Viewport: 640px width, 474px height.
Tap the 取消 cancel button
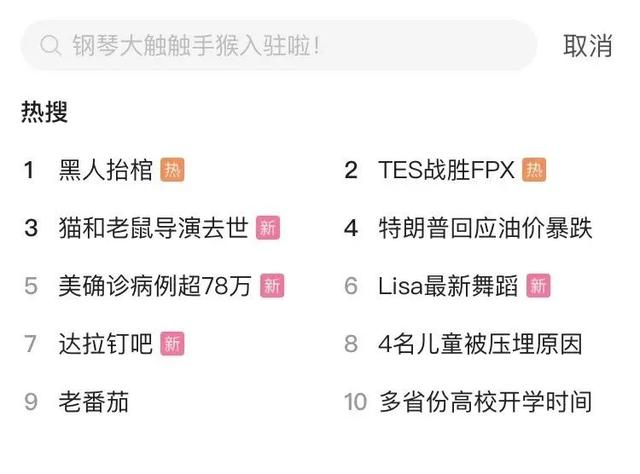click(x=588, y=46)
